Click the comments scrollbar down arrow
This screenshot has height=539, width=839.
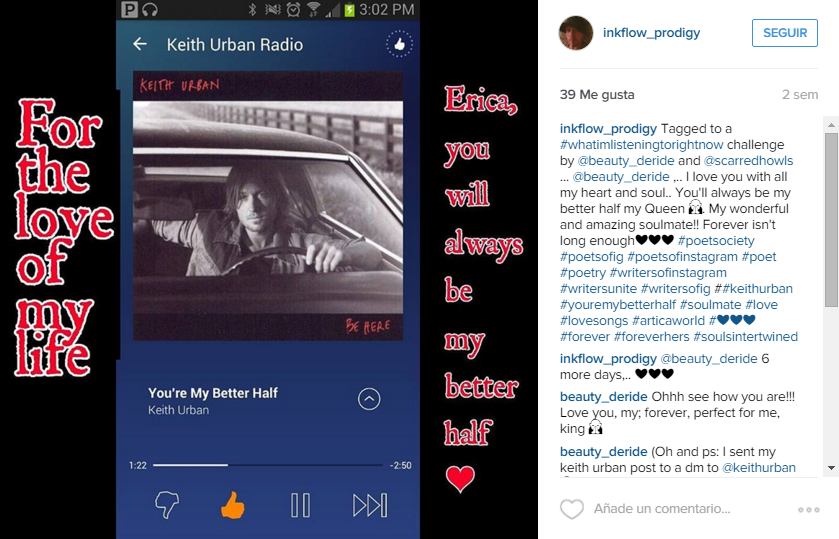831,468
